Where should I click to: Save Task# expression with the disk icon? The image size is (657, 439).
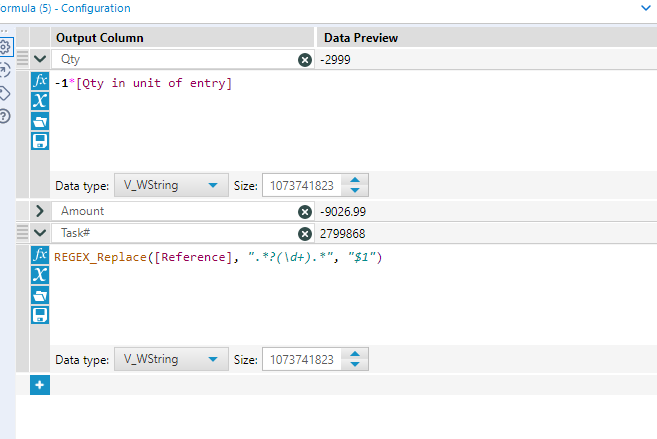pos(40,315)
